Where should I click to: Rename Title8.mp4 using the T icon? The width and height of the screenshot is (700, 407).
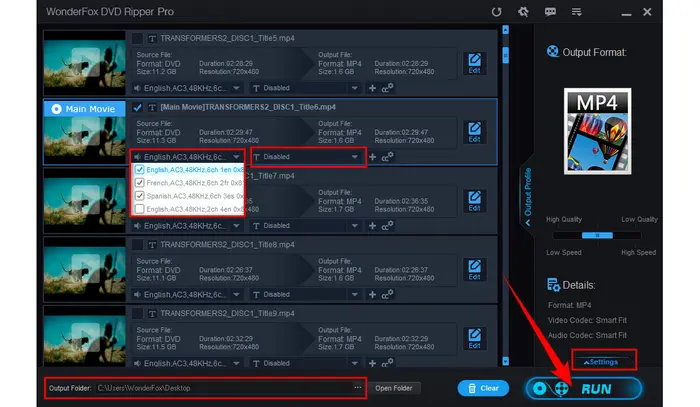click(x=152, y=245)
